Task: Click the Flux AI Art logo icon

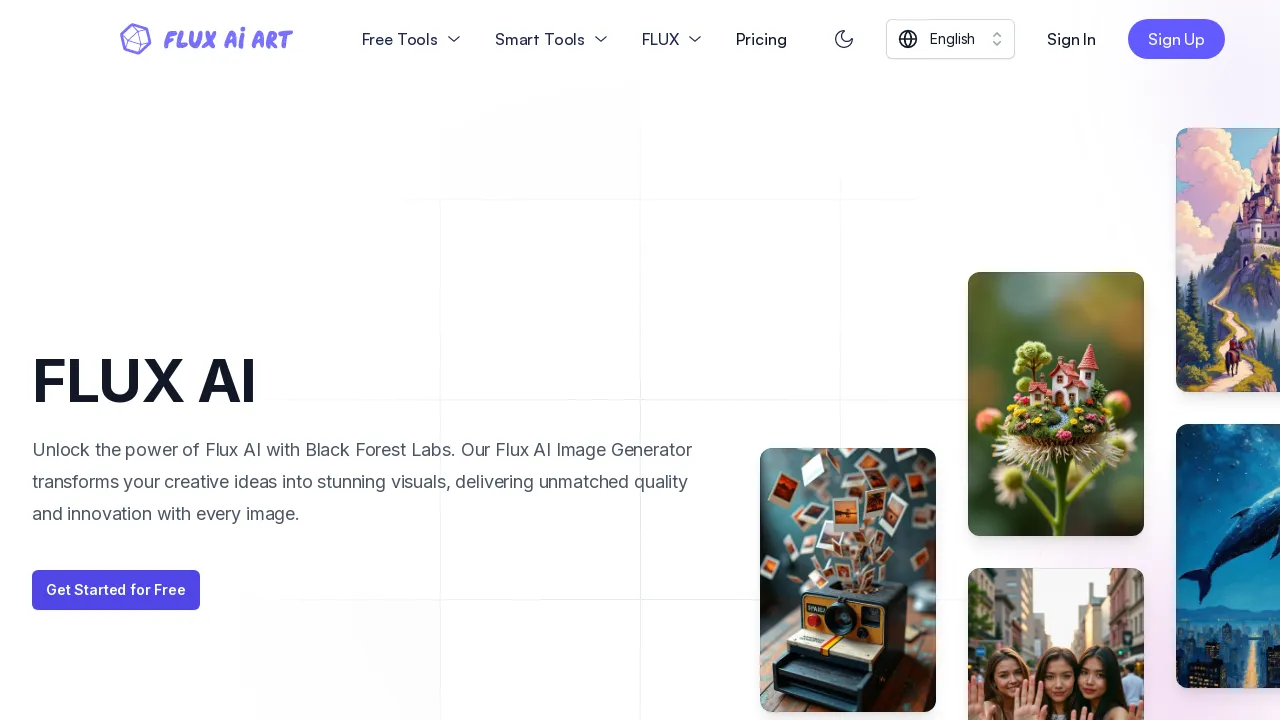Action: [x=135, y=39]
